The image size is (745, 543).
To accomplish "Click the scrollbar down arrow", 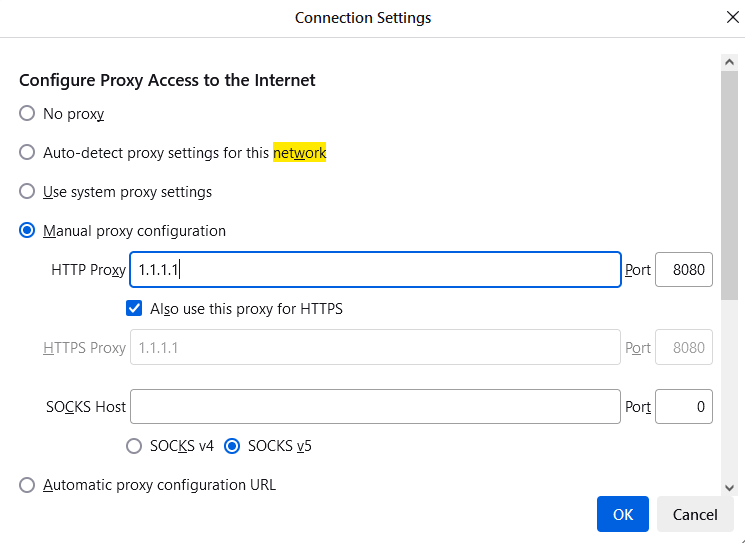I will [731, 487].
